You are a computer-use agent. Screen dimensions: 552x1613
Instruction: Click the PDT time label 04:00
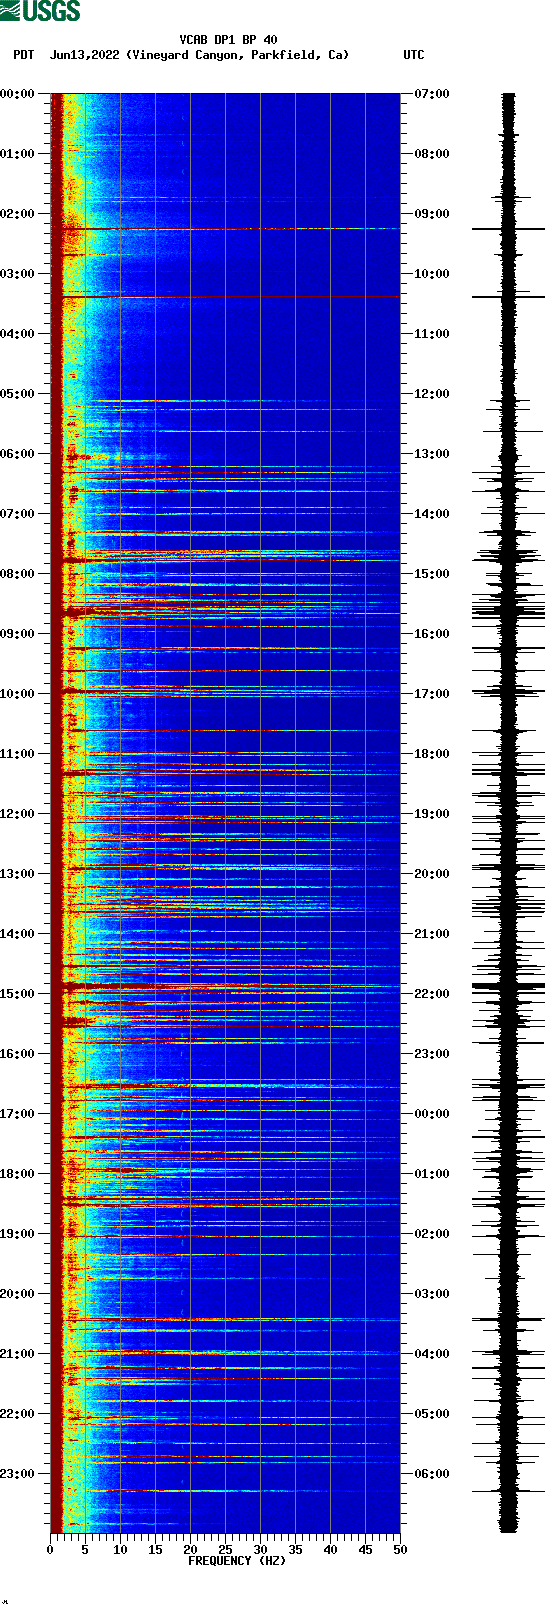click(x=18, y=334)
